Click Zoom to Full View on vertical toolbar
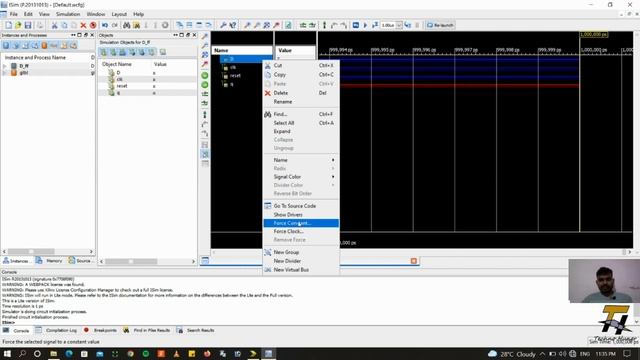This screenshot has width=640, height=360. click(x=205, y=55)
